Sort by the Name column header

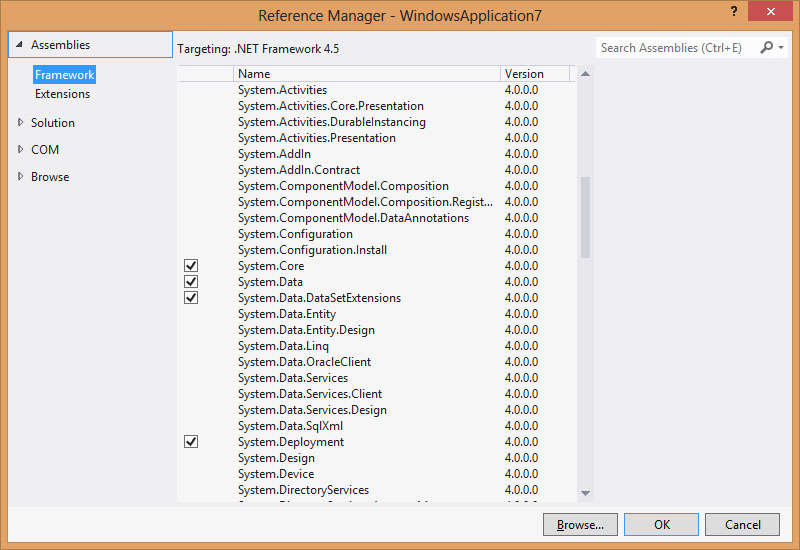(x=367, y=74)
